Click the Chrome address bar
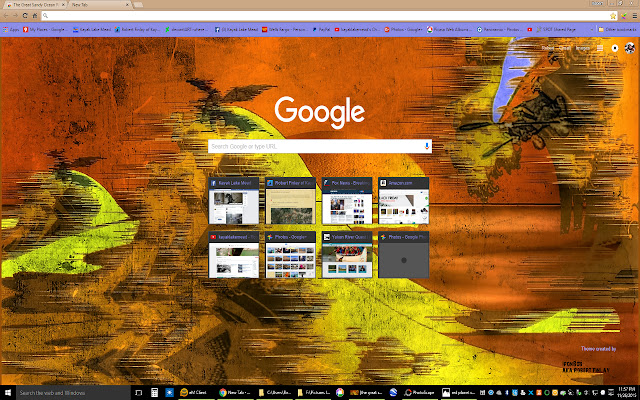 (x=325, y=16)
